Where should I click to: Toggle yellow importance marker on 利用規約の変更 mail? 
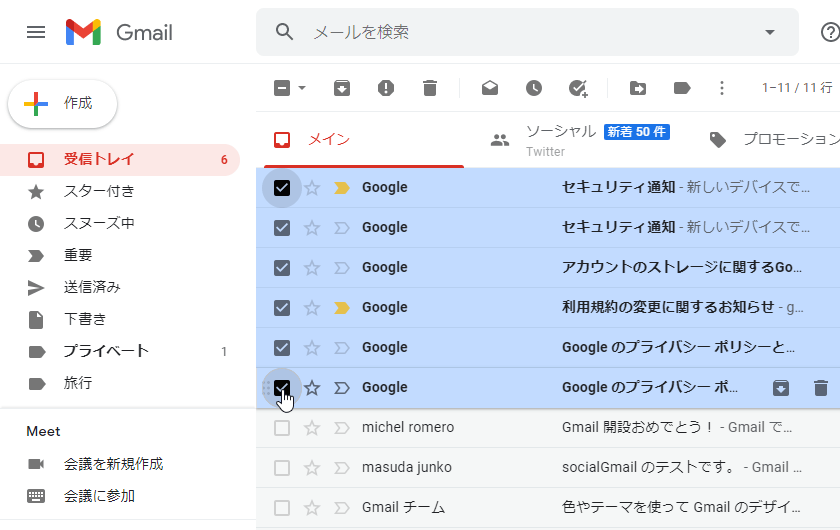342,308
